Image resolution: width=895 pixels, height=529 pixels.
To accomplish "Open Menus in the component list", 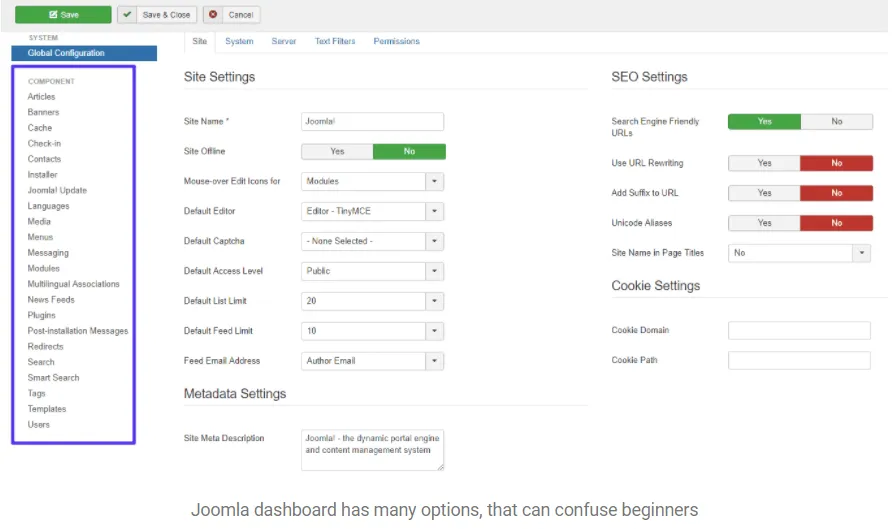I will coord(41,237).
